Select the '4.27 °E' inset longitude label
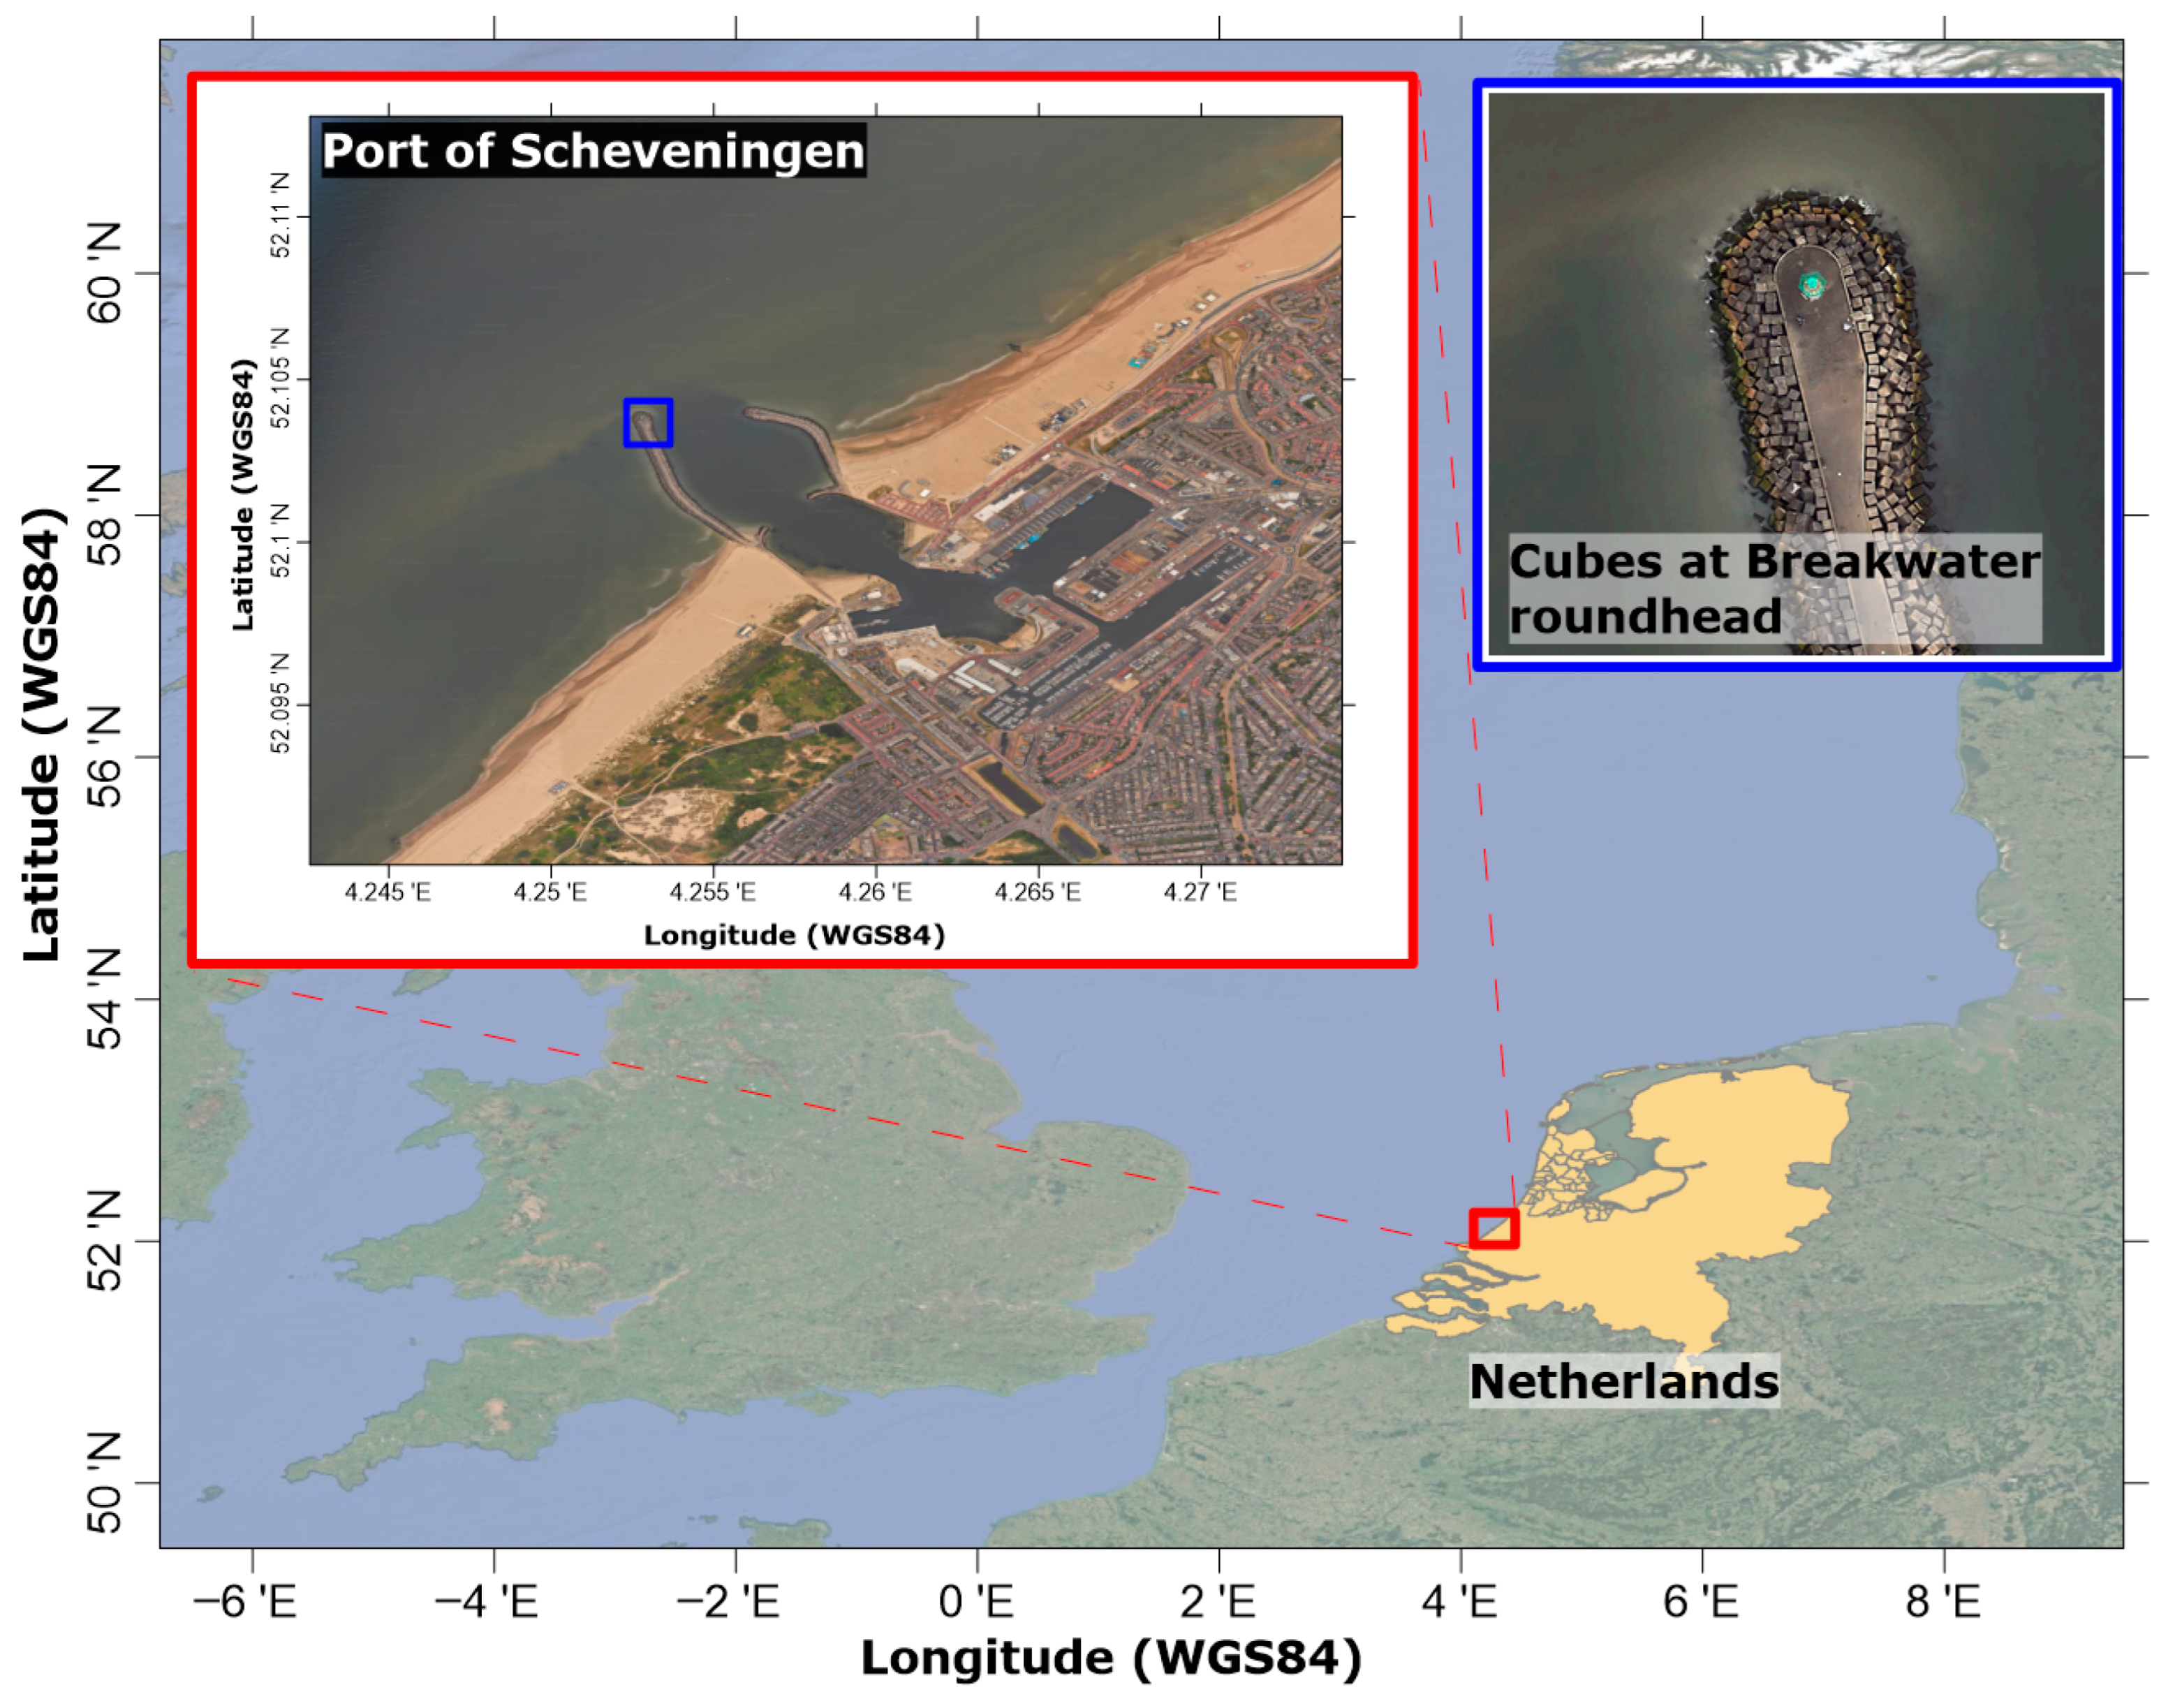 coord(1200,891)
